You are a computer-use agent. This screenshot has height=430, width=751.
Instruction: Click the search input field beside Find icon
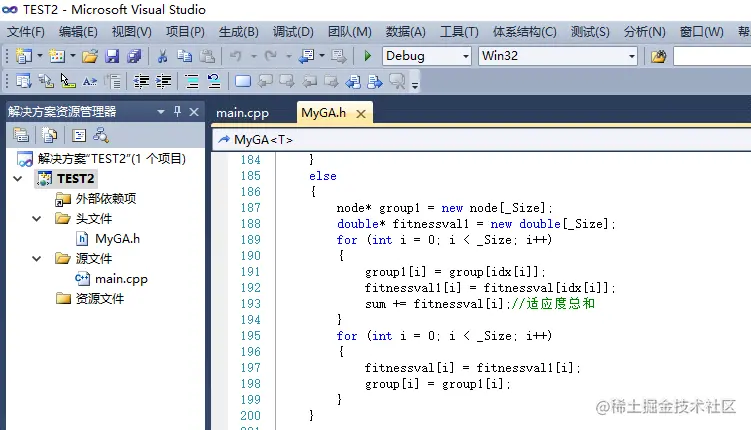point(712,56)
